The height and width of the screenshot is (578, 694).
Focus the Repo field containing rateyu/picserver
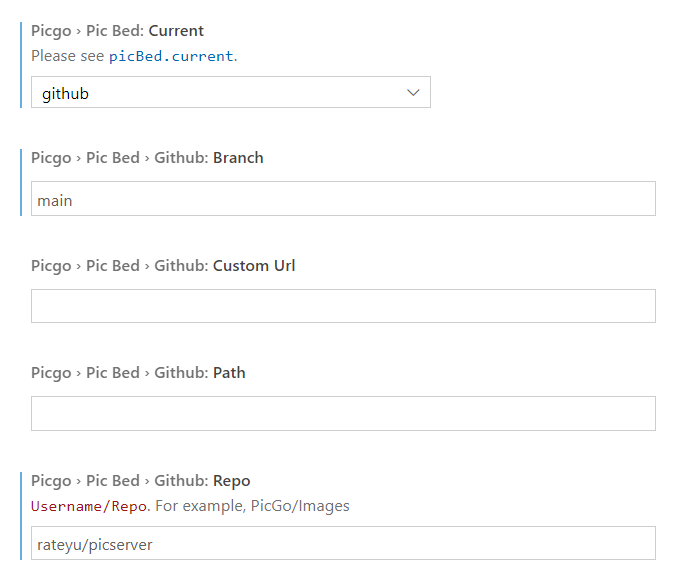pos(343,544)
